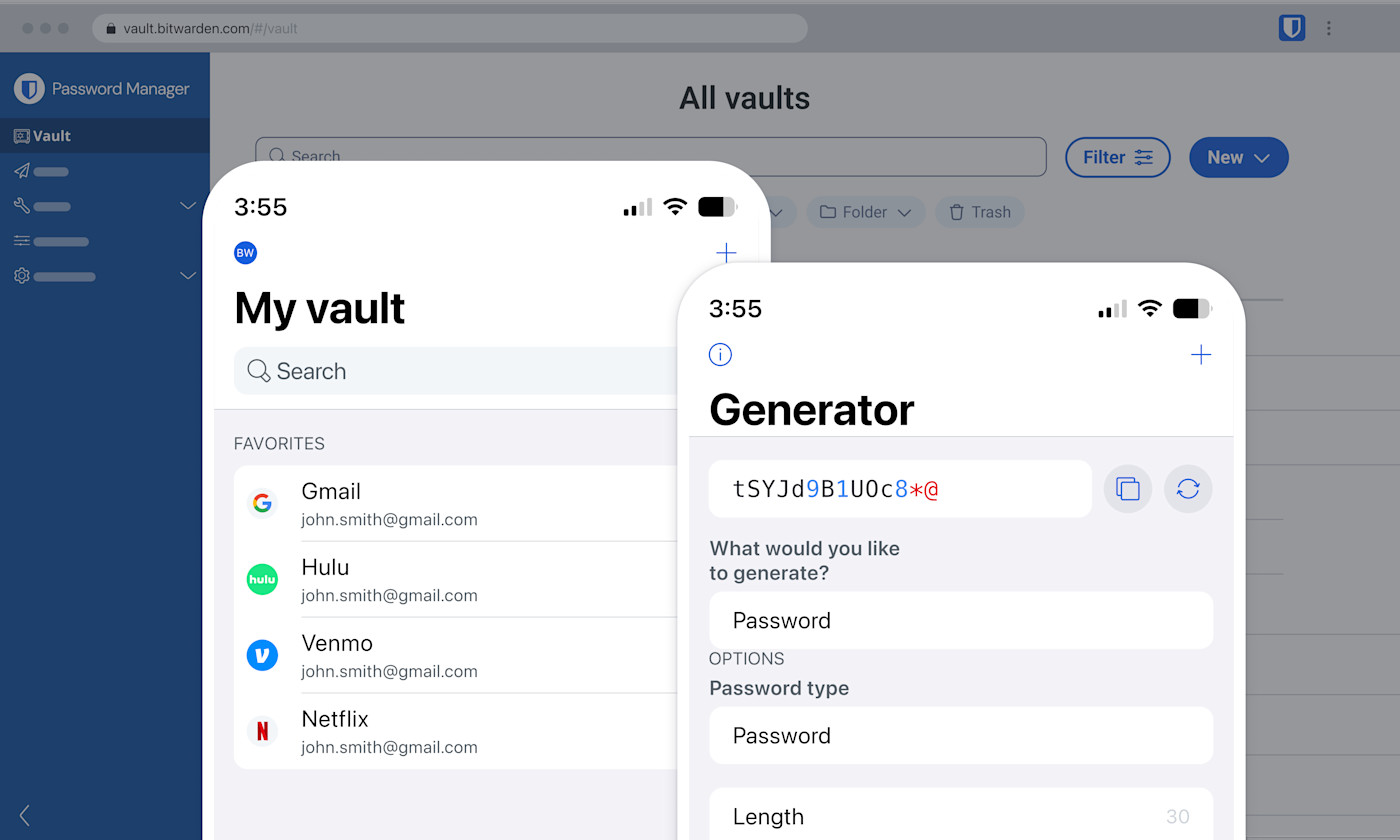The image size is (1400, 840).
Task: Select Vault in the sidebar
Action: pyautogui.click(x=52, y=136)
